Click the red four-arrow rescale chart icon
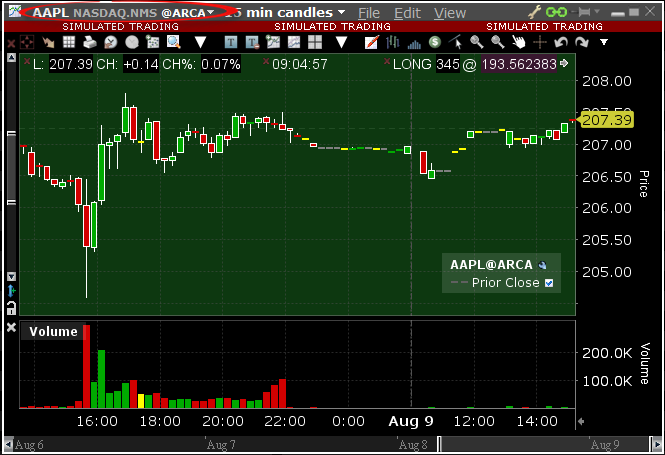Viewport: 665px width, 455px height. pyautogui.click(x=27, y=42)
